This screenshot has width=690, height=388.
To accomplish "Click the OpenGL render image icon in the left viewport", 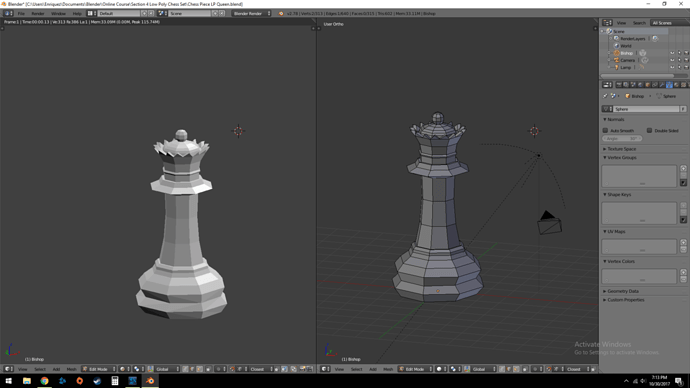I will point(302,369).
